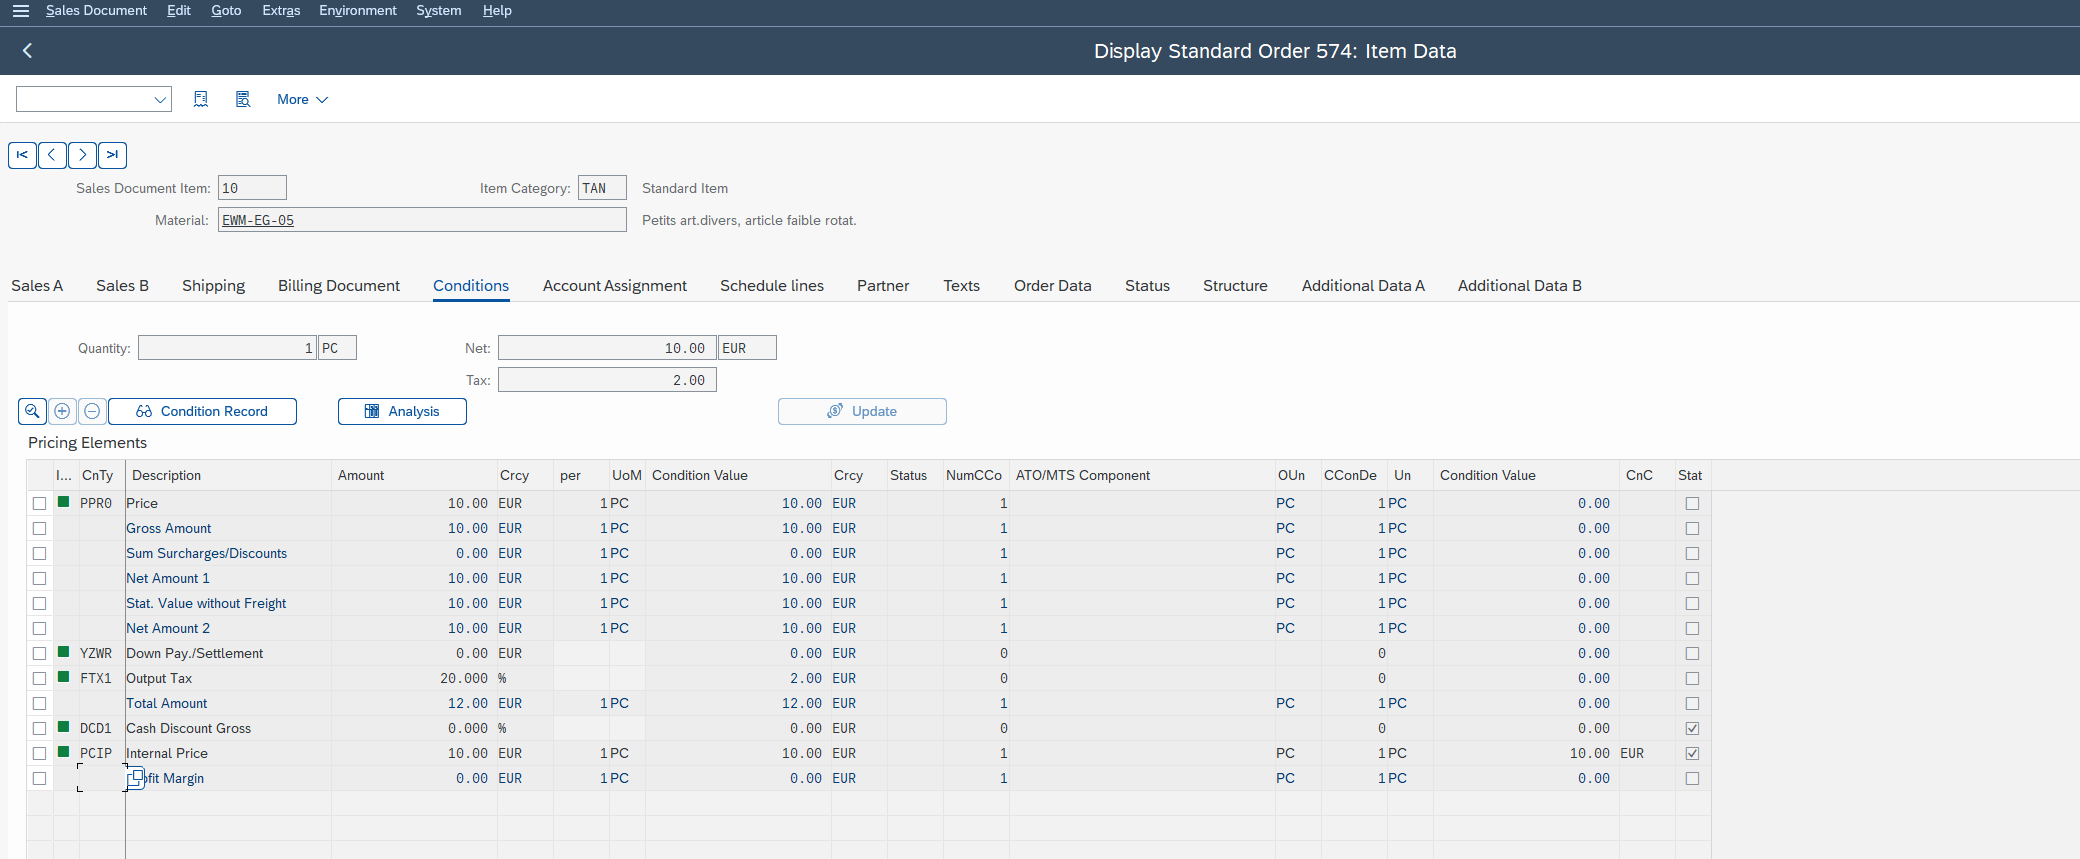The width and height of the screenshot is (2080, 859).
Task: Open the Sales Document menu
Action: [x=96, y=11]
